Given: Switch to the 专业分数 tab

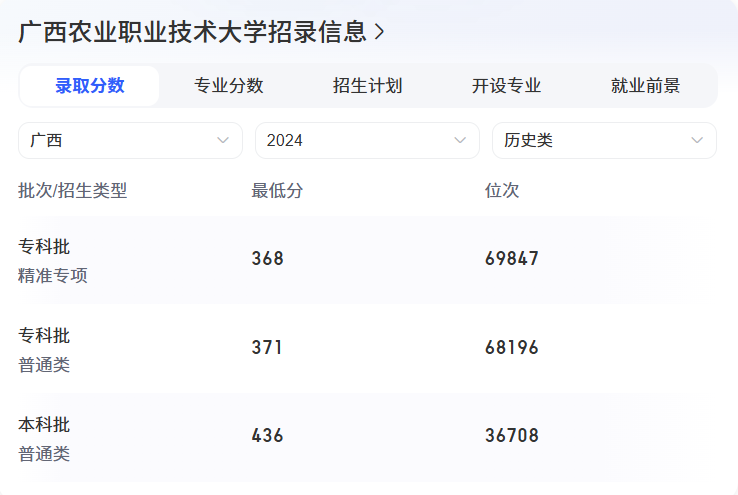Looking at the screenshot, I should click(x=229, y=86).
